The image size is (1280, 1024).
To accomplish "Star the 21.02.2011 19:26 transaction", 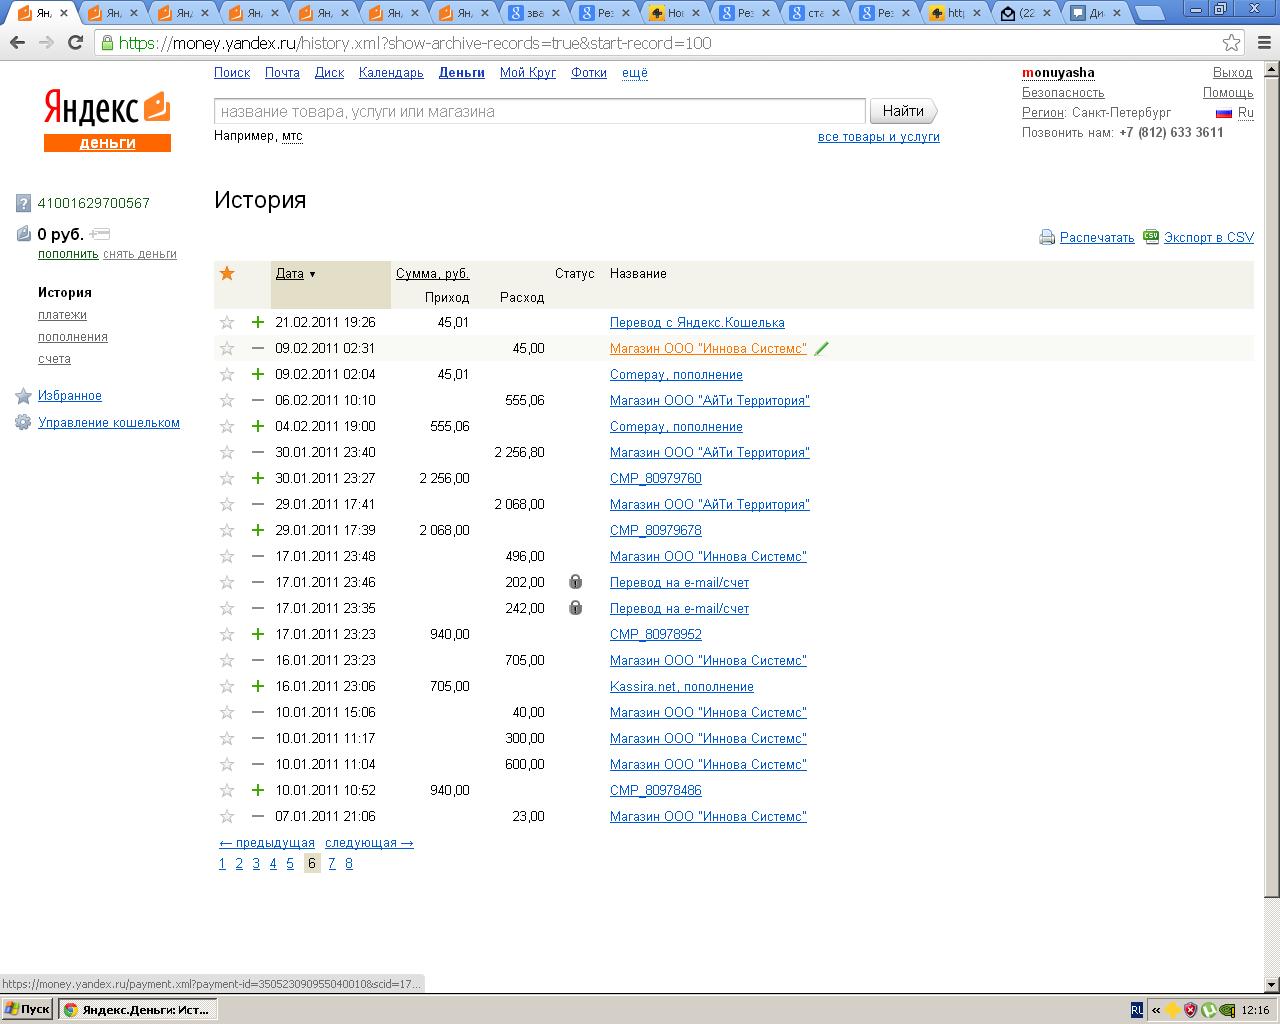I will pos(227,322).
